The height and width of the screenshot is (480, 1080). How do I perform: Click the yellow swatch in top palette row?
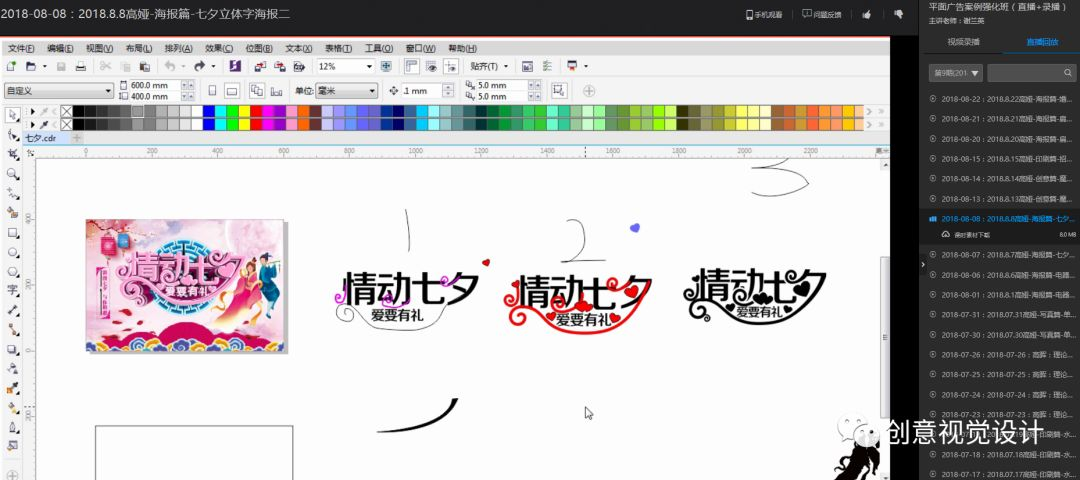[244, 111]
